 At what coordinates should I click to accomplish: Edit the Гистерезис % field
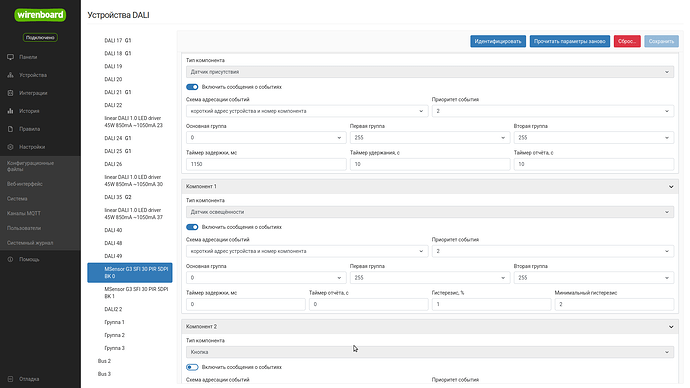(x=491, y=304)
